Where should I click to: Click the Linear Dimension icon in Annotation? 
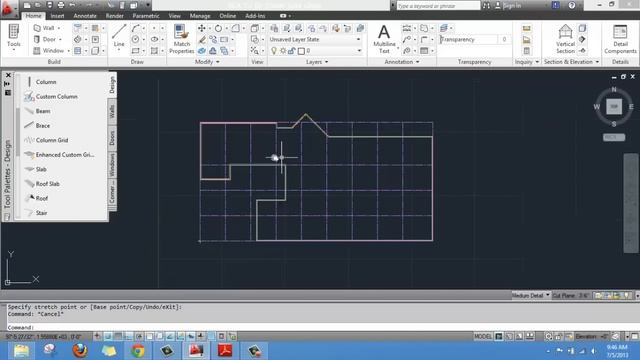click(x=407, y=28)
